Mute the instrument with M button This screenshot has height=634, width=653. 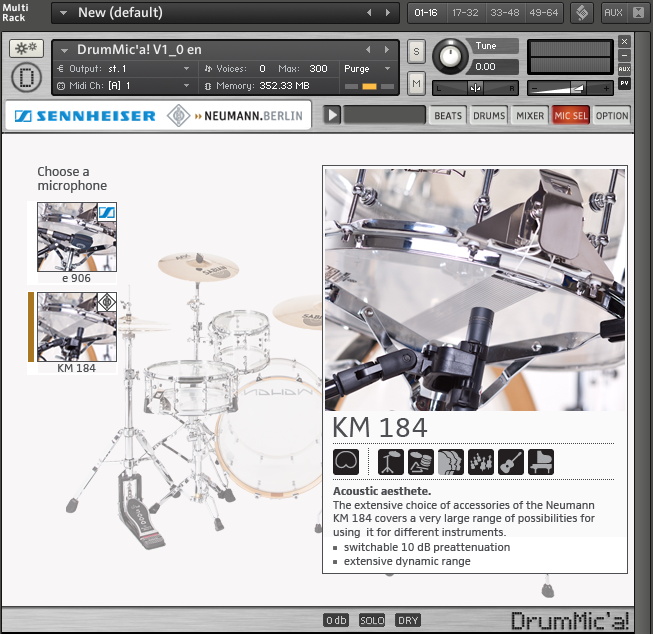click(x=416, y=84)
